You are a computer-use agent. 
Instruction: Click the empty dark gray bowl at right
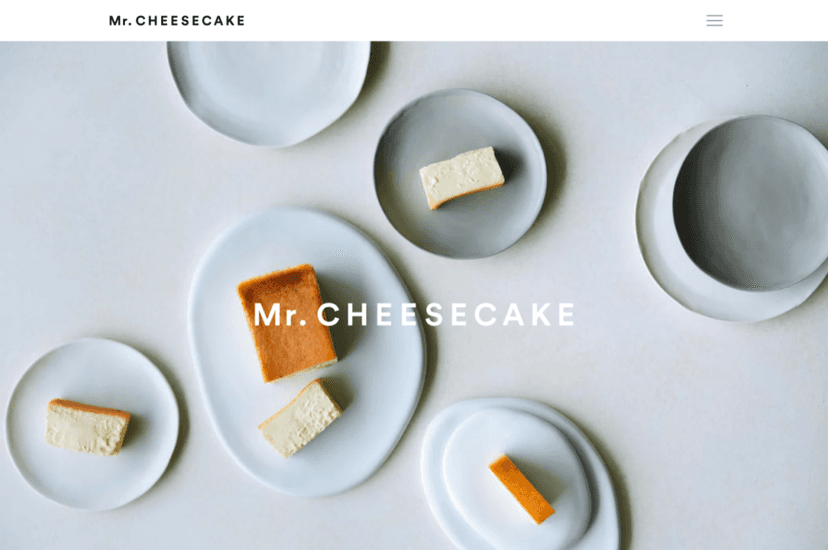[752, 203]
